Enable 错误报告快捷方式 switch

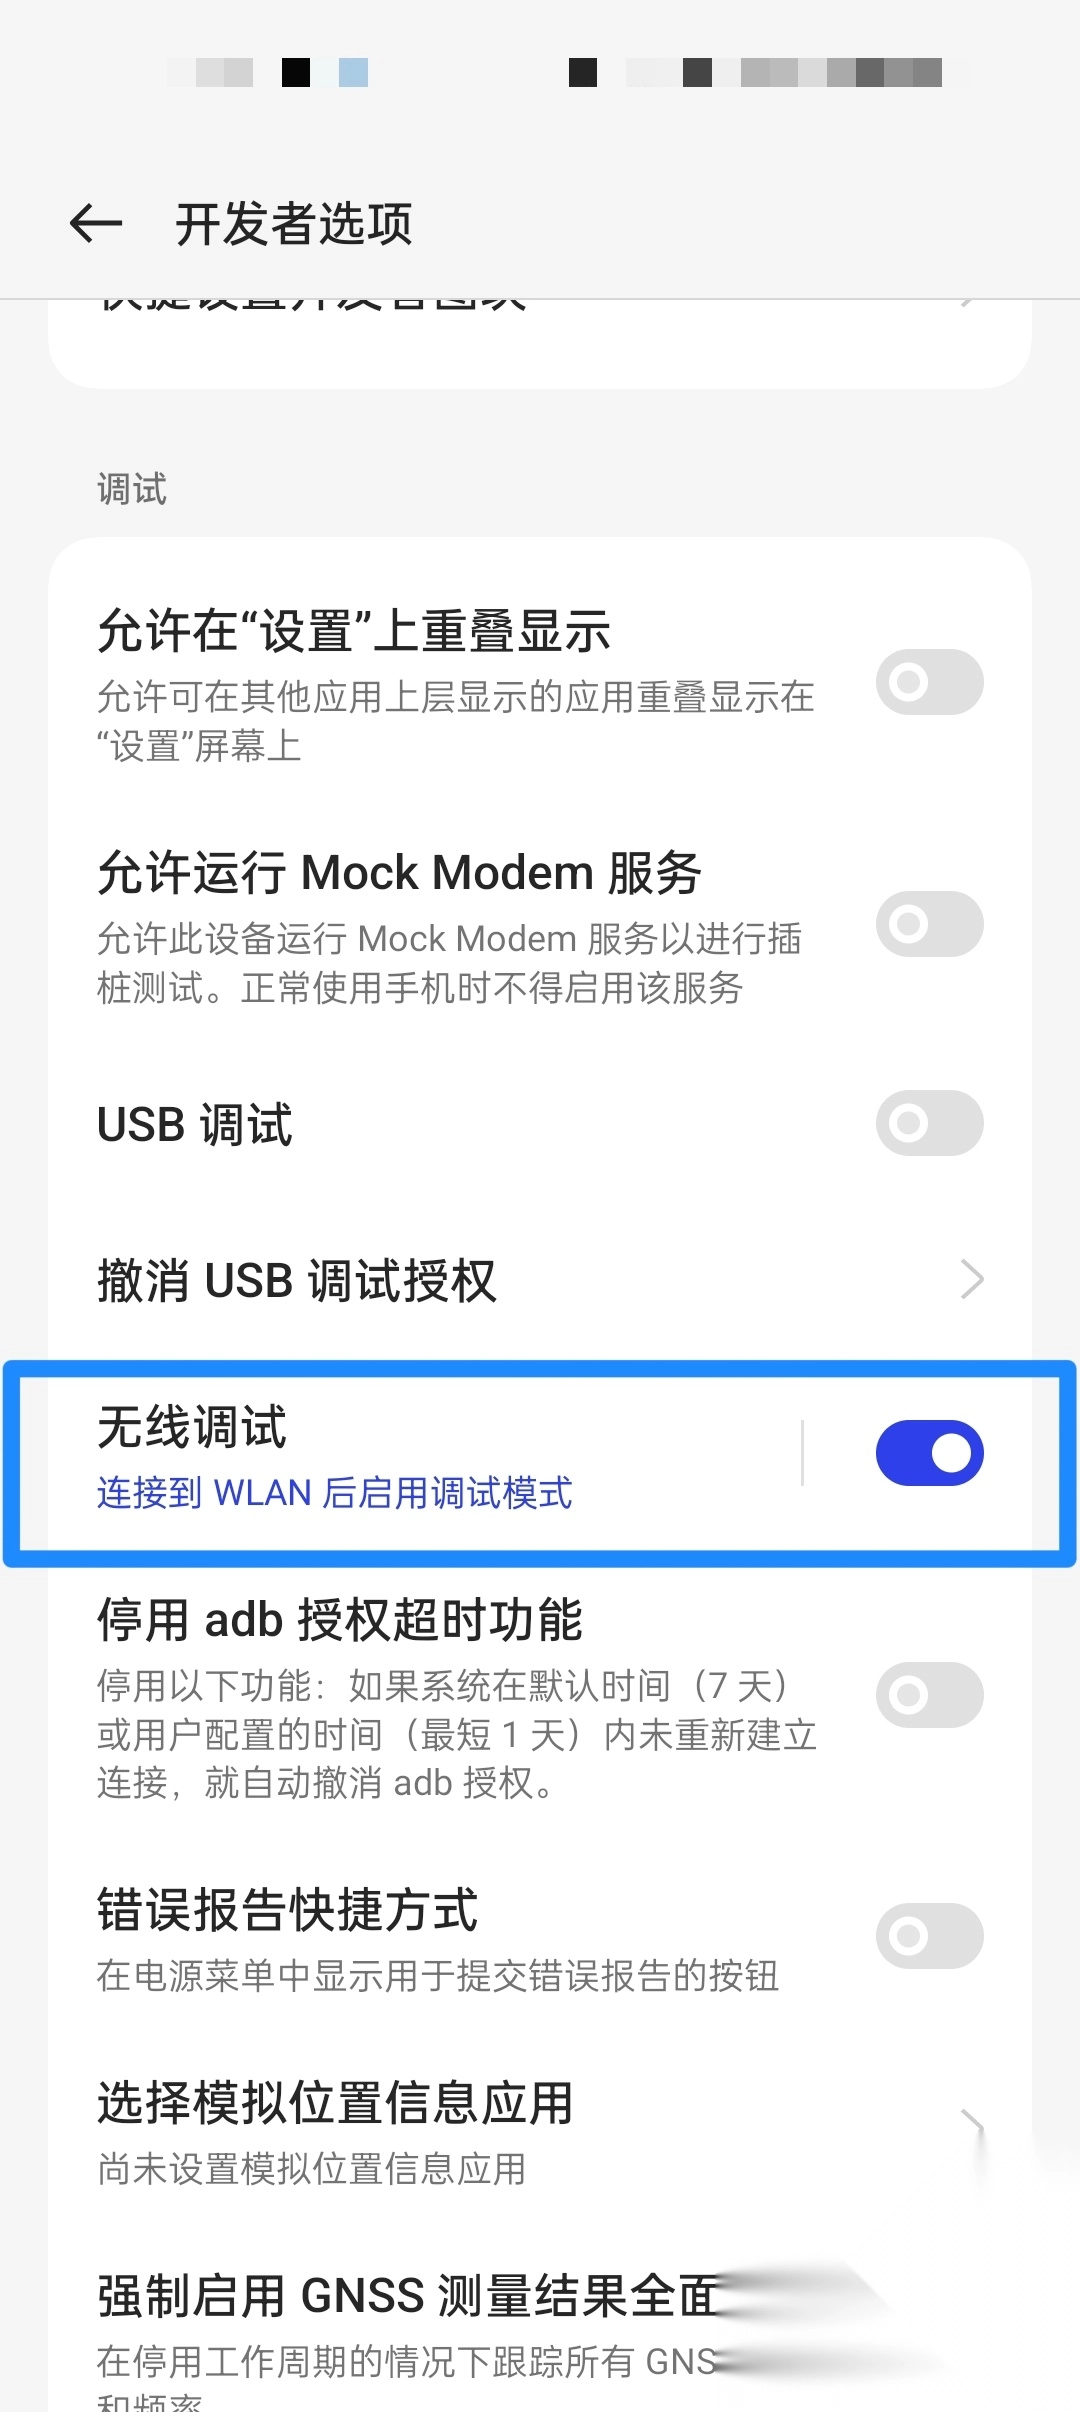point(929,1936)
